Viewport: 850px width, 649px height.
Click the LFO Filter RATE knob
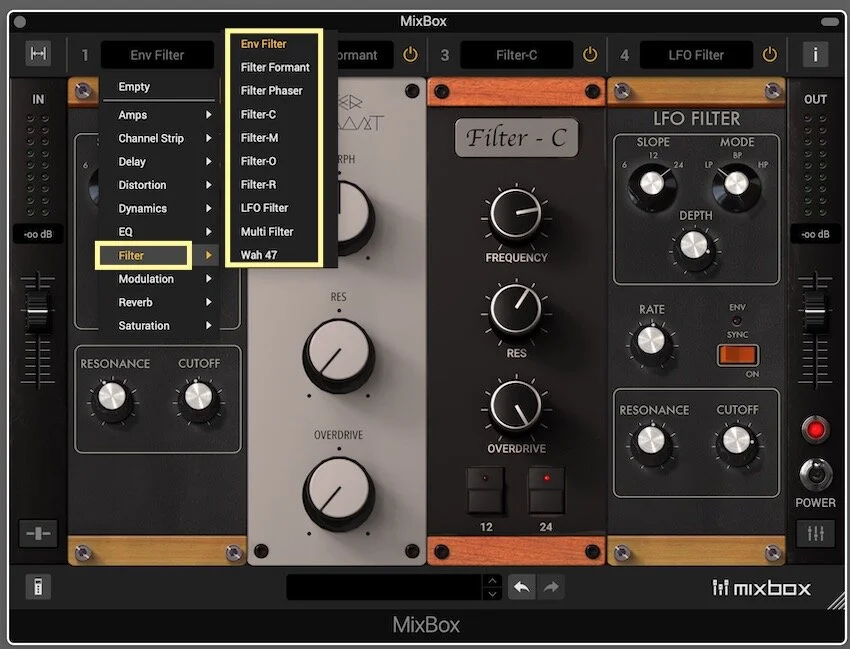click(651, 342)
